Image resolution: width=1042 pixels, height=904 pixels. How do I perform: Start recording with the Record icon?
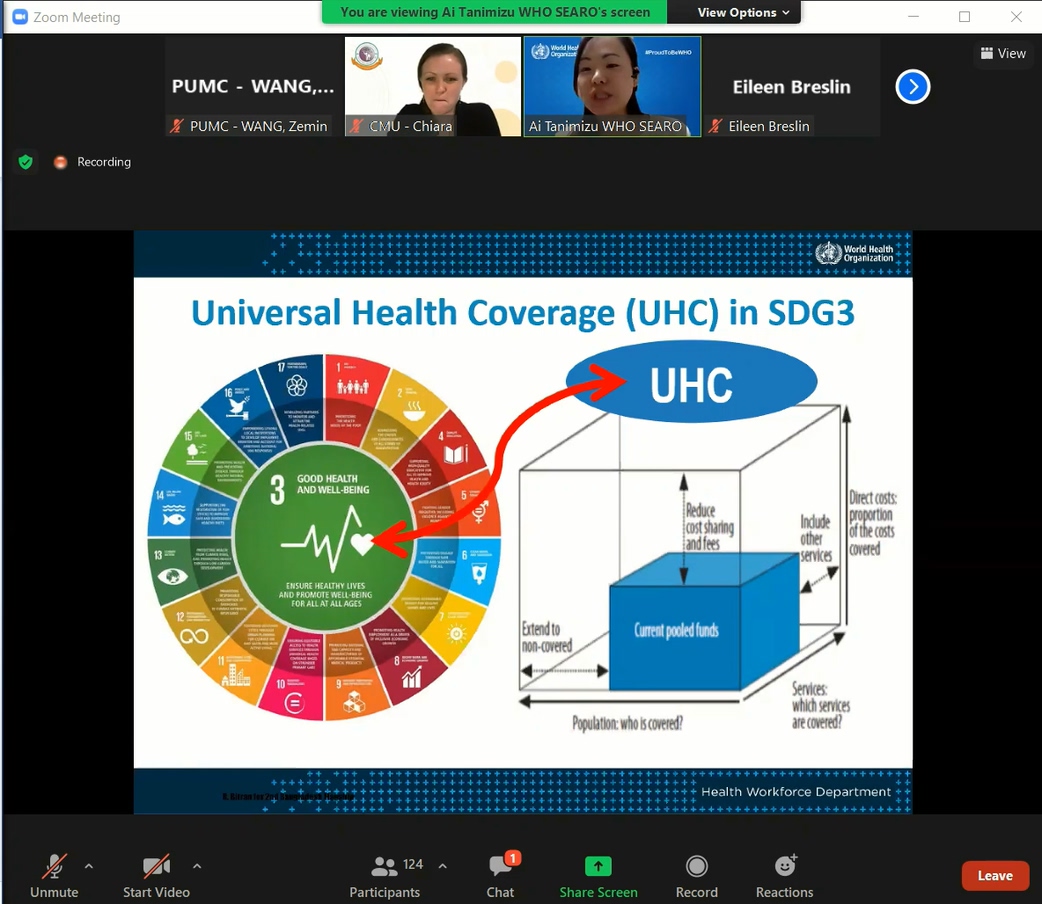(696, 866)
